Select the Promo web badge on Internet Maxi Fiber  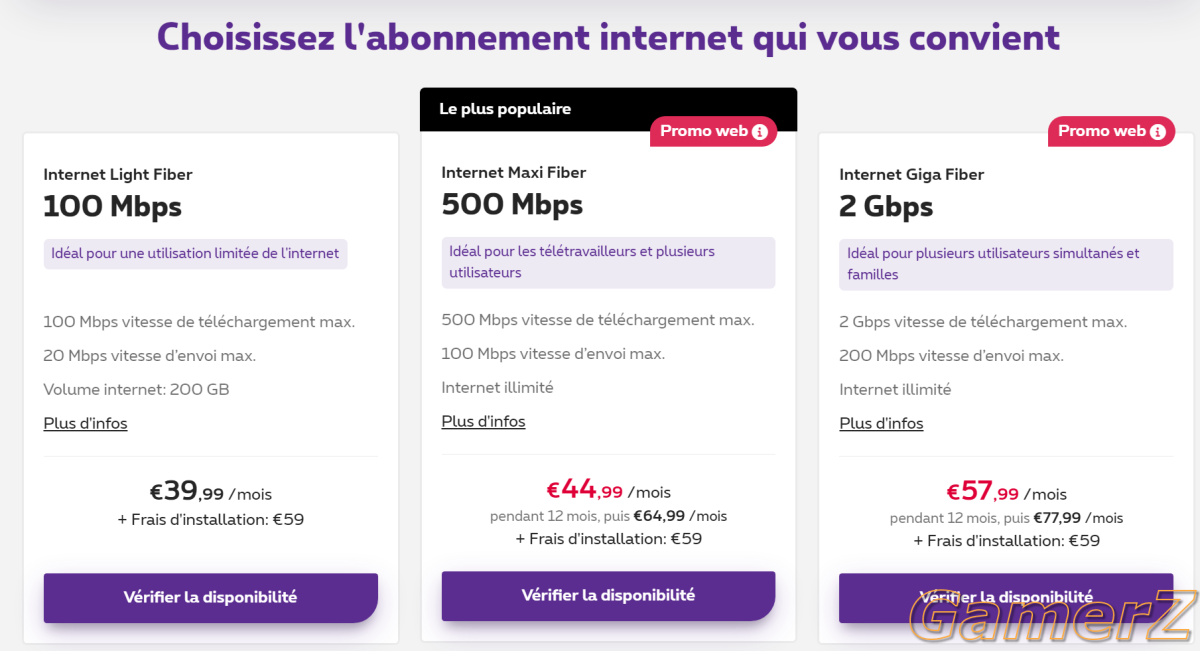point(714,131)
